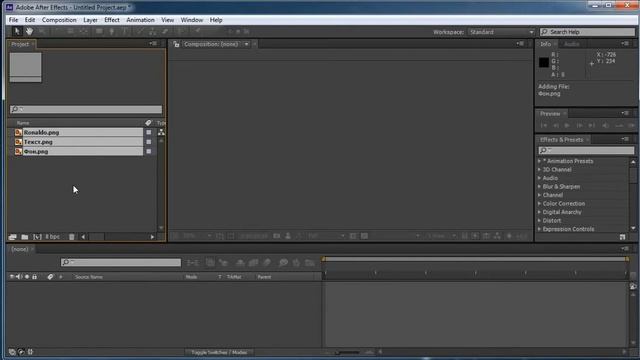Viewport: 640px width, 360px height.
Task: Select the Zoom tool in toolbar
Action: point(42,31)
